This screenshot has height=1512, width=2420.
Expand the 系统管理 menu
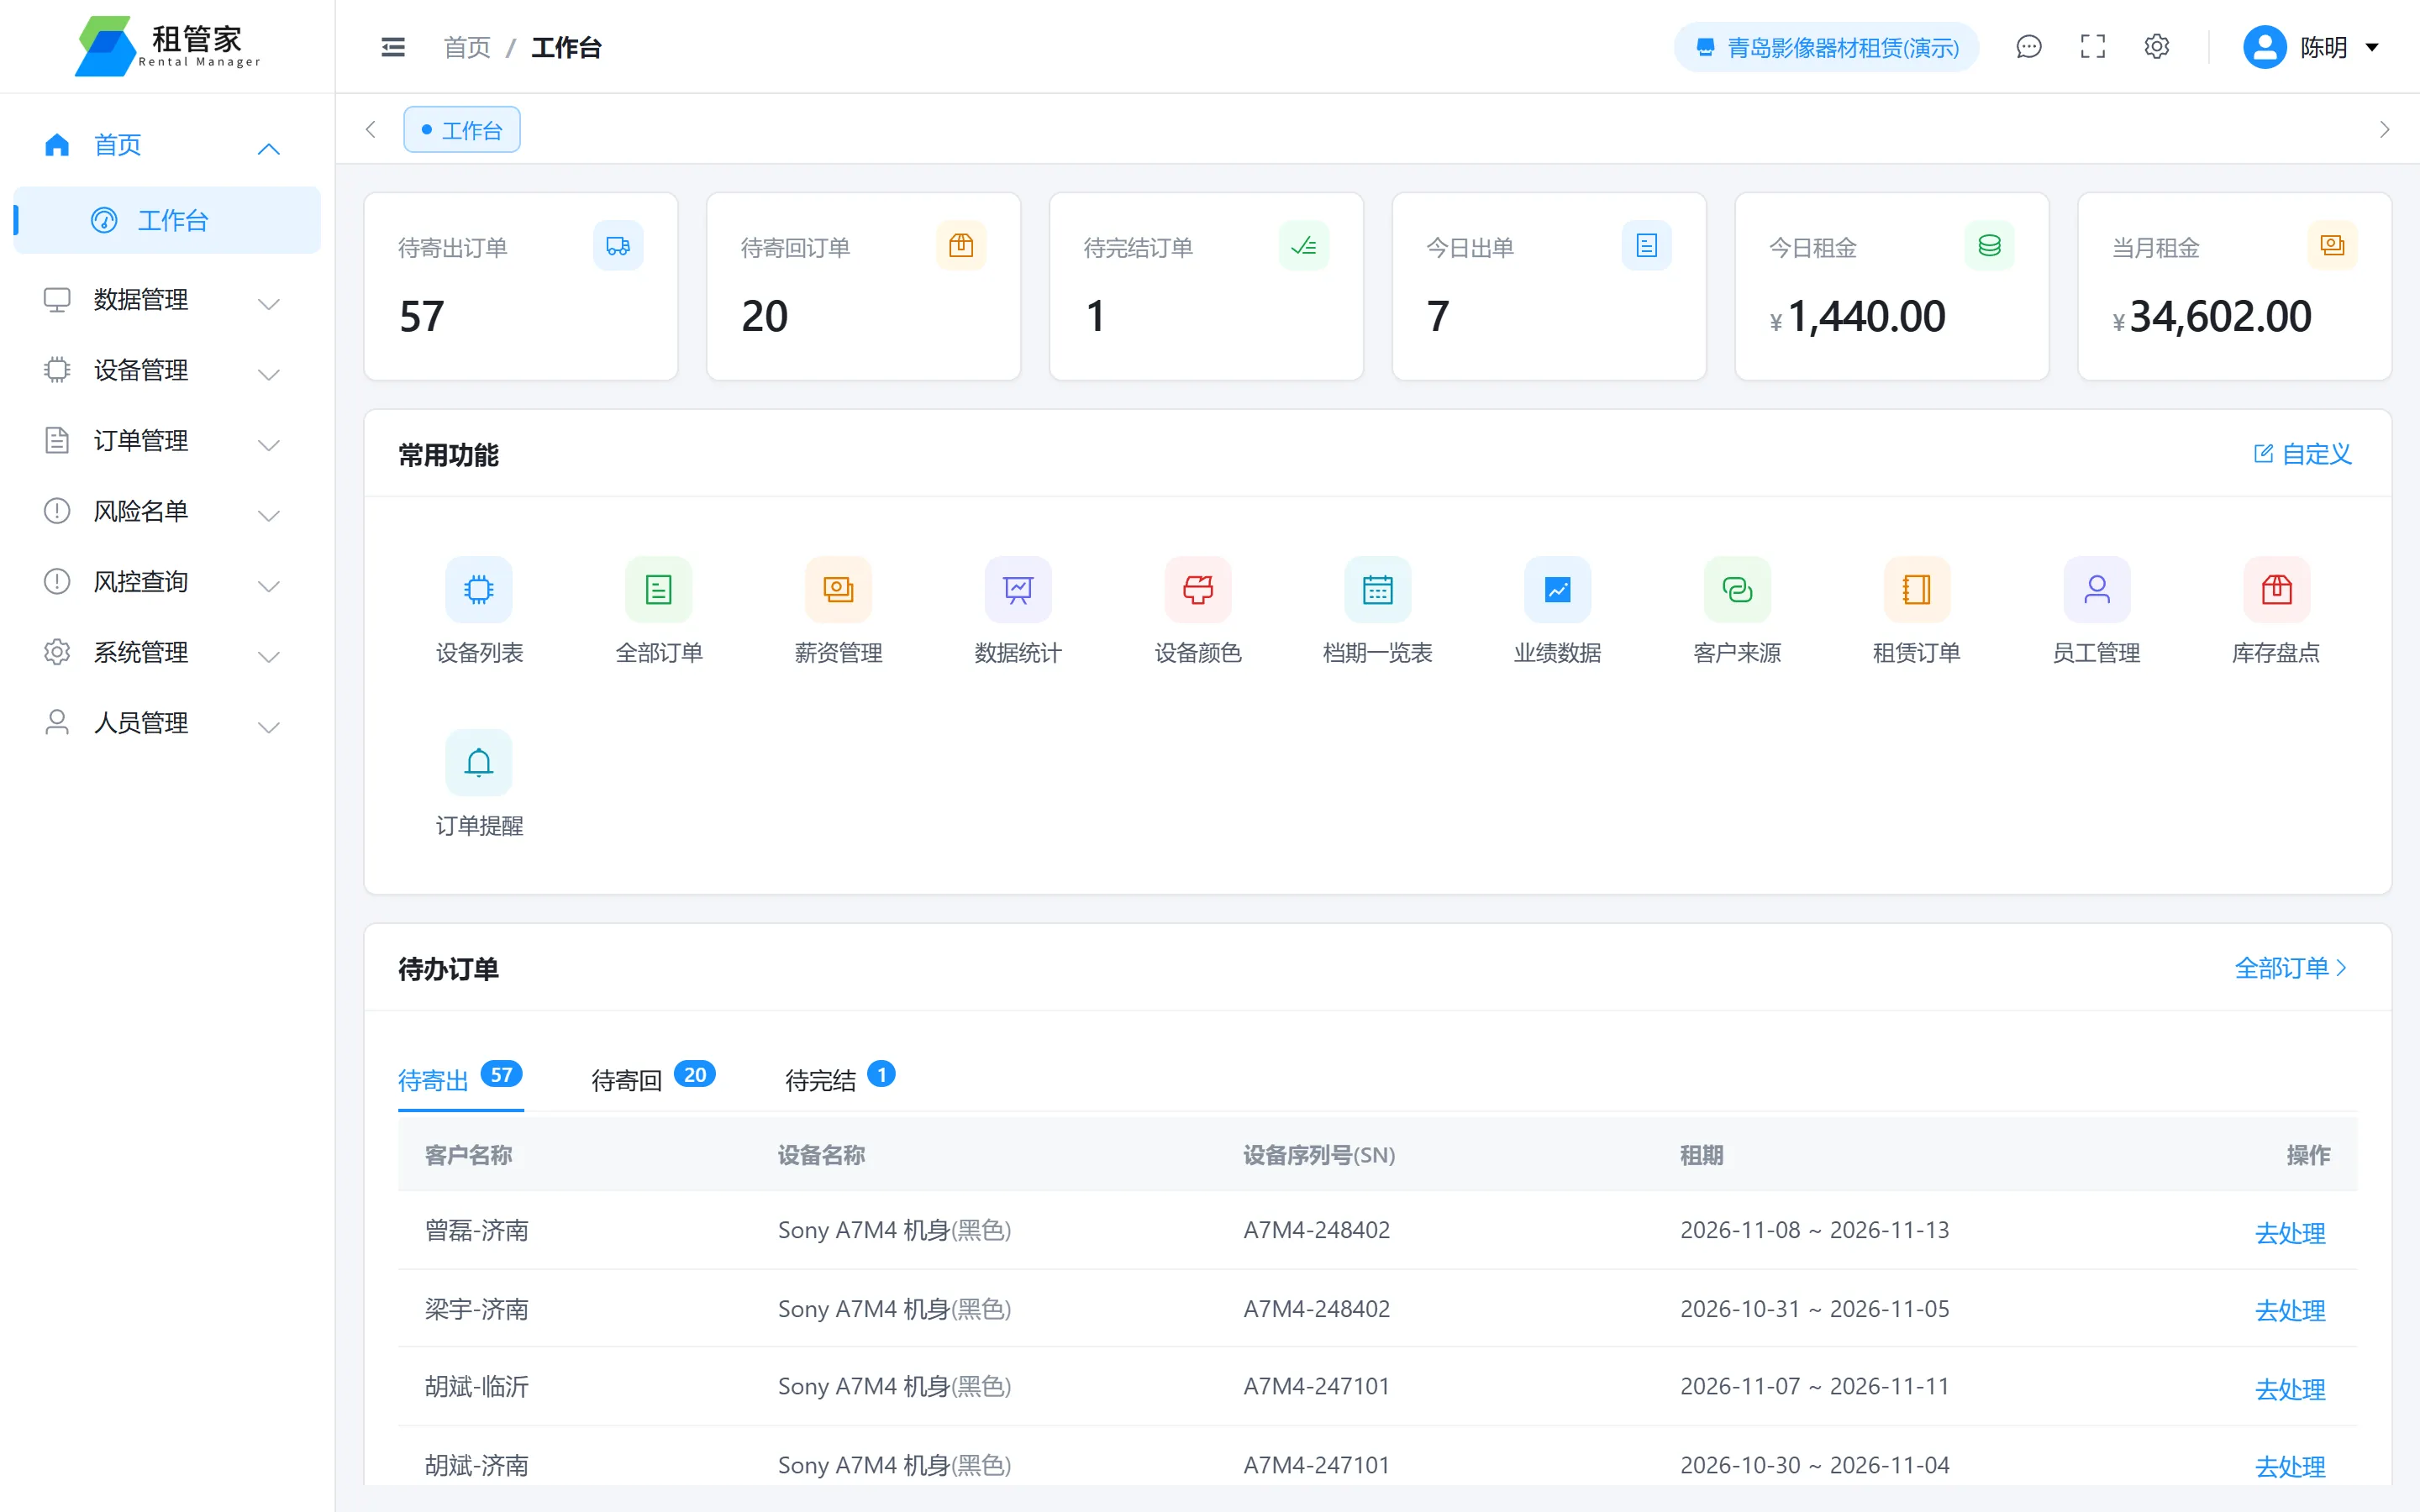[166, 653]
